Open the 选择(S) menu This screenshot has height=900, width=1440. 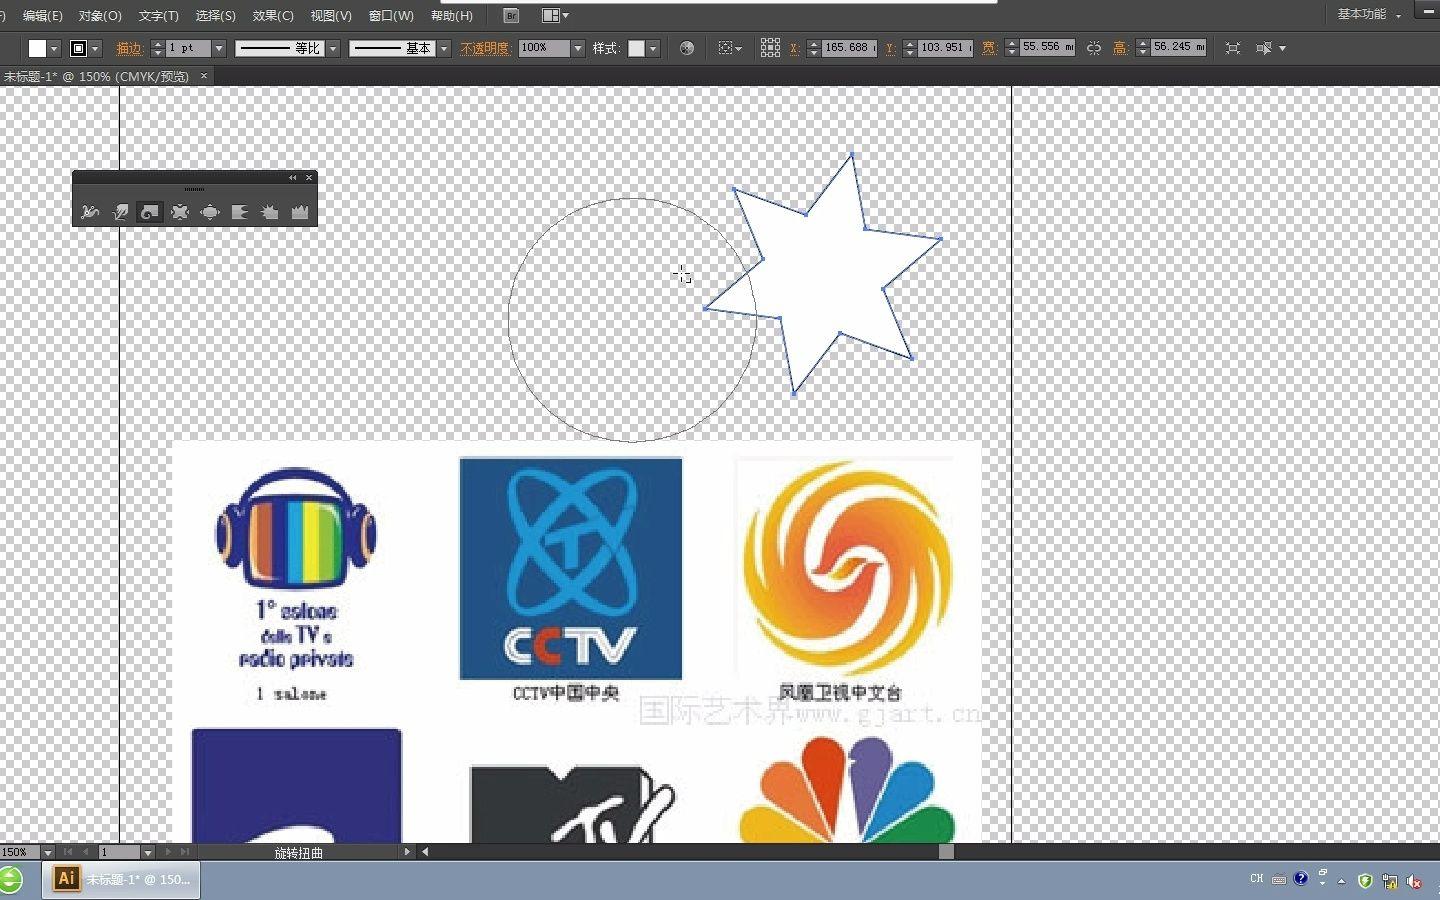tap(215, 16)
